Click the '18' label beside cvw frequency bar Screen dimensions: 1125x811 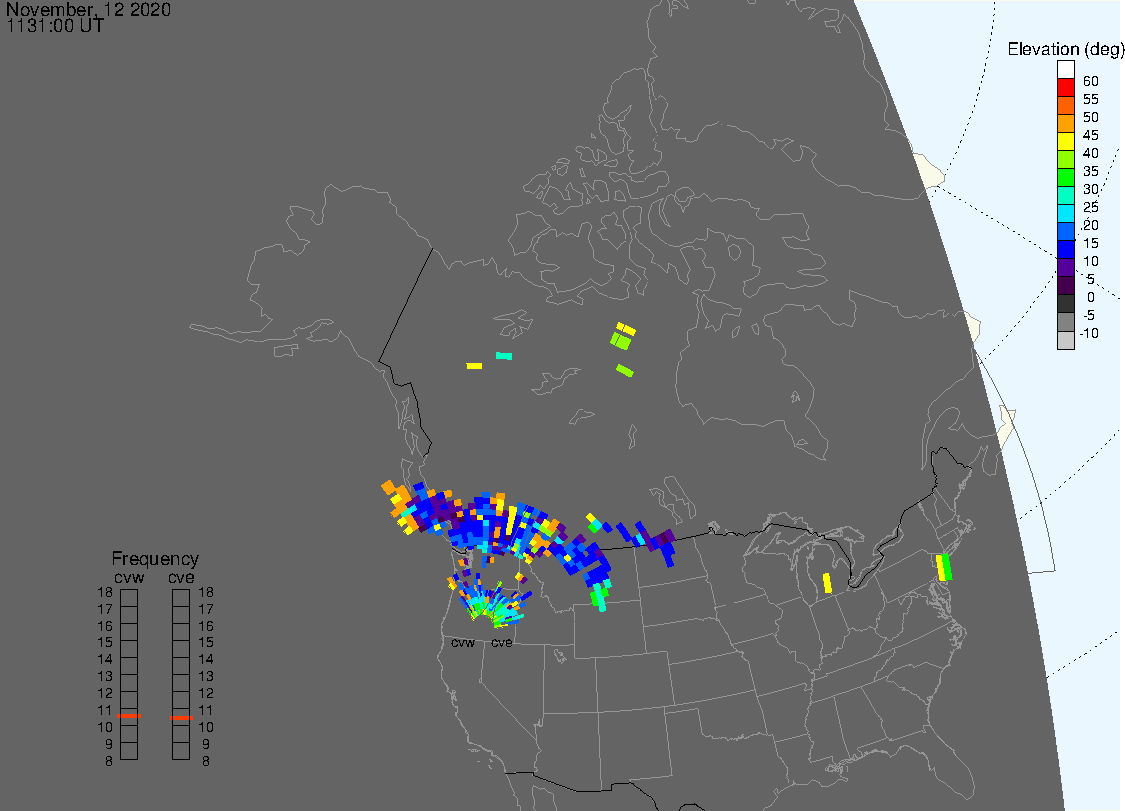tap(105, 592)
